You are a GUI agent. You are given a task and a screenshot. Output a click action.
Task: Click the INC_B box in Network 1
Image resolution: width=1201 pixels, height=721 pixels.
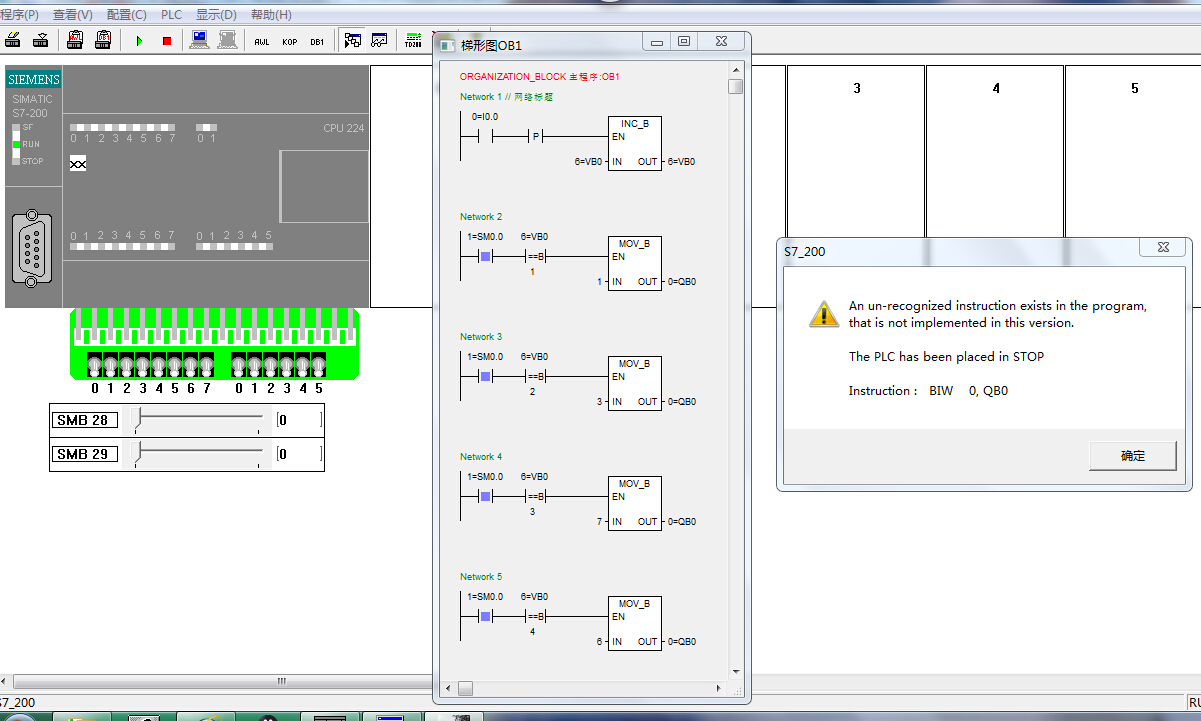click(x=635, y=143)
